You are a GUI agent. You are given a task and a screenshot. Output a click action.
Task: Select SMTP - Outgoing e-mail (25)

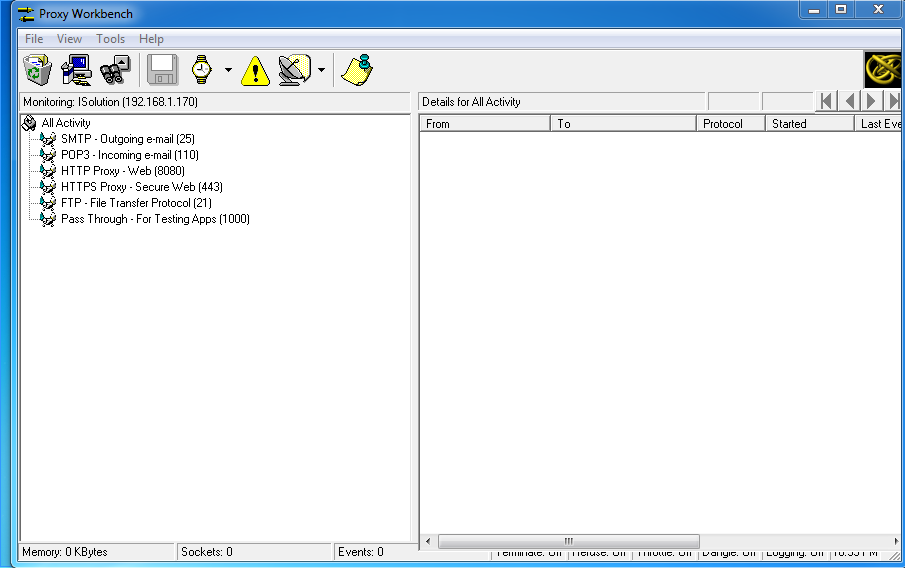click(x=128, y=139)
